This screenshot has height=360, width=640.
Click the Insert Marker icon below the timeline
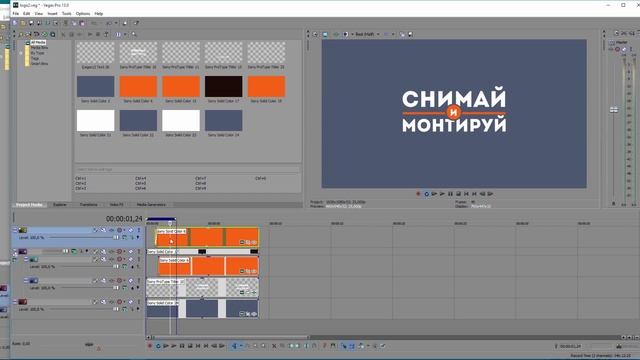click(x=325, y=346)
